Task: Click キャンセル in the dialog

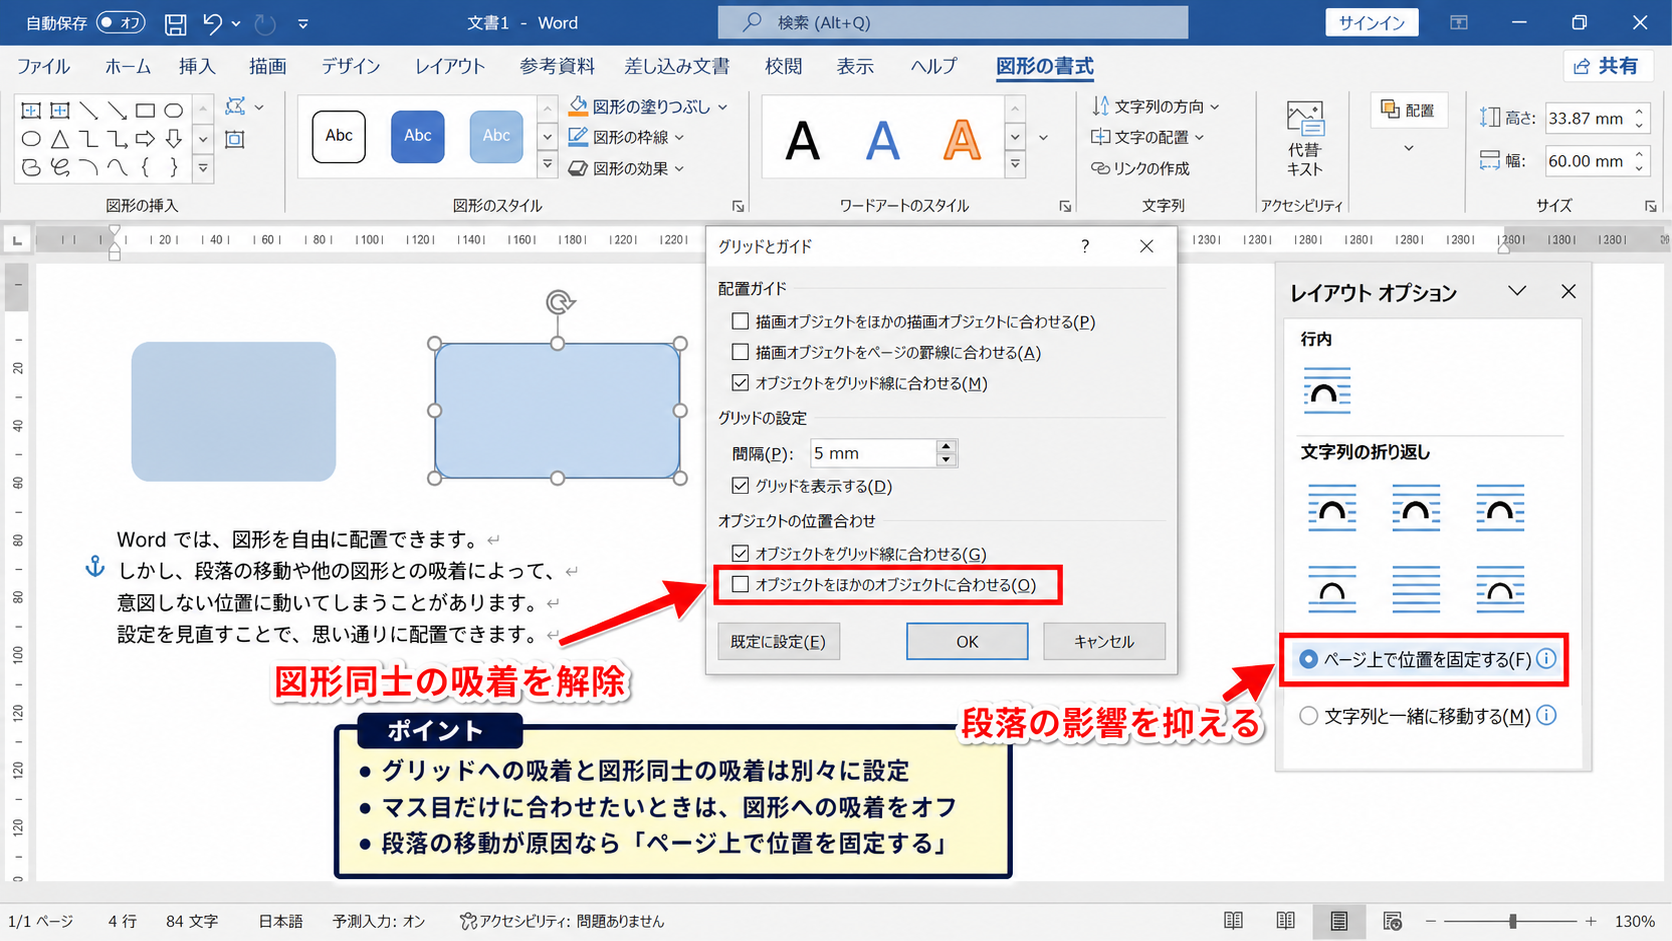Action: (x=1104, y=641)
